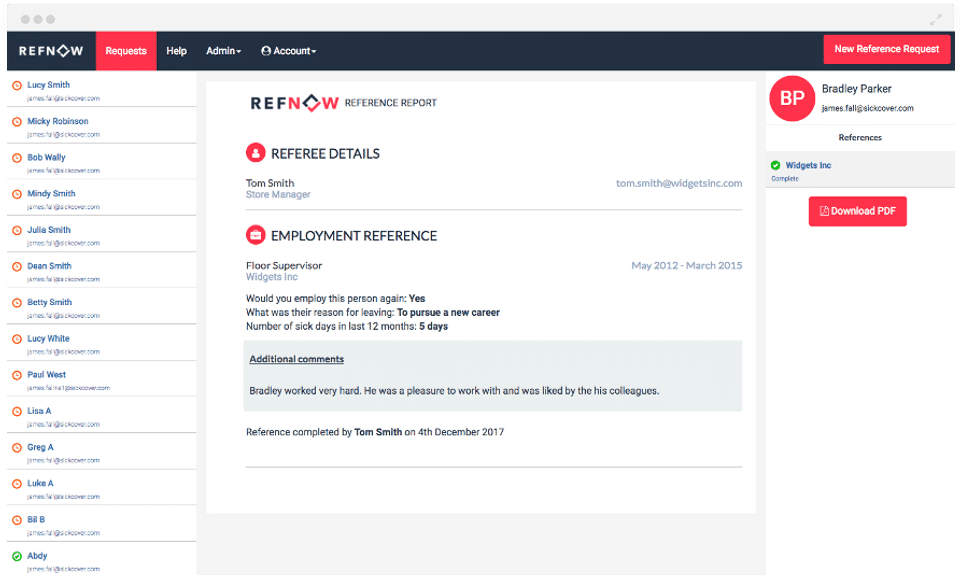Click james.fall@sickcover.com under Bradley Parker

(868, 108)
